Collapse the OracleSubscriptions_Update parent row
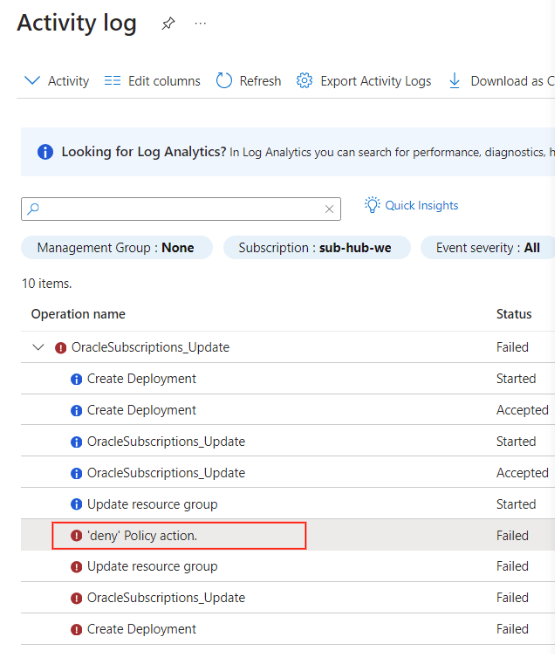 pyautogui.click(x=38, y=347)
